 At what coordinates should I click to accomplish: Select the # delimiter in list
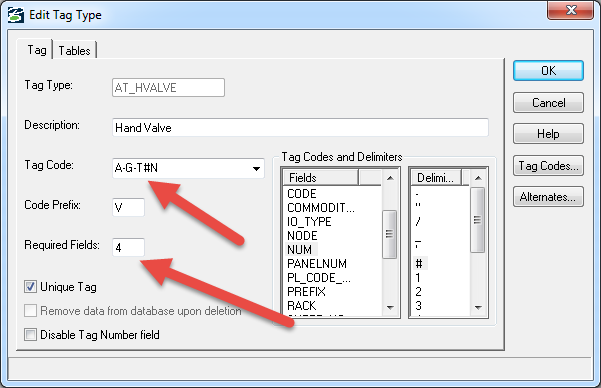(x=420, y=263)
